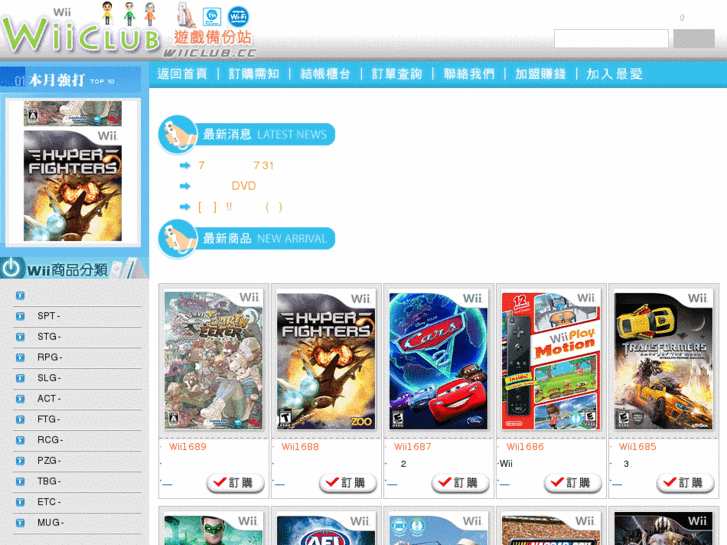Screen dimensions: 727x545
Task: Click the power icon beside Wii商品分類
Action: (11, 268)
